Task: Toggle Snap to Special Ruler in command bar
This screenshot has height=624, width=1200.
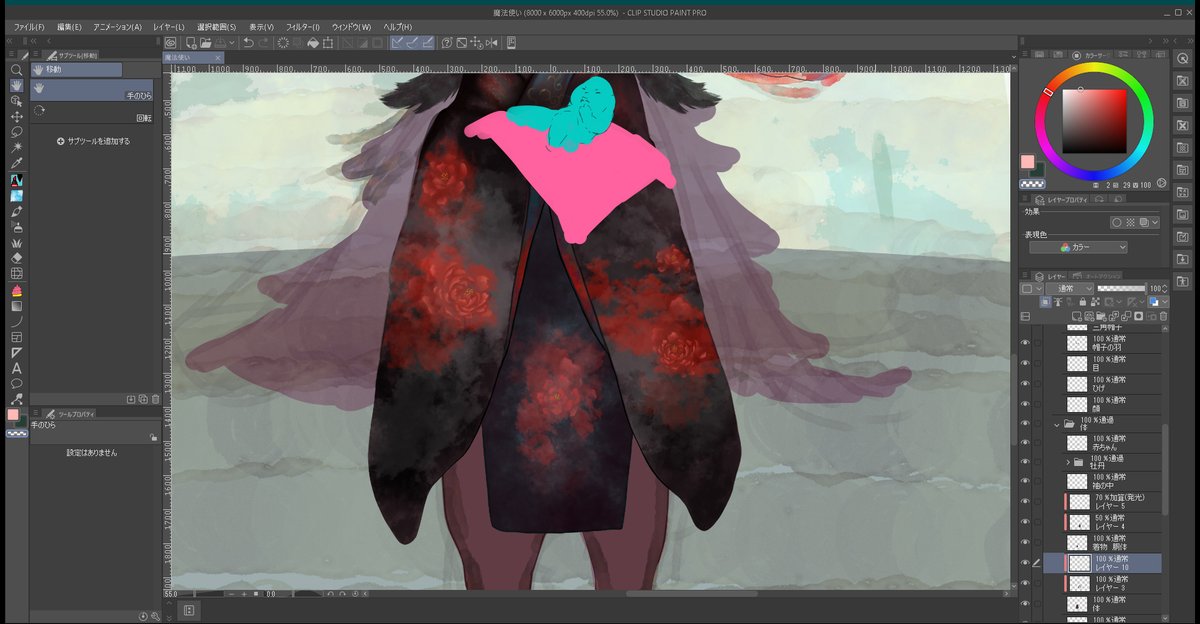Action: click(x=412, y=43)
